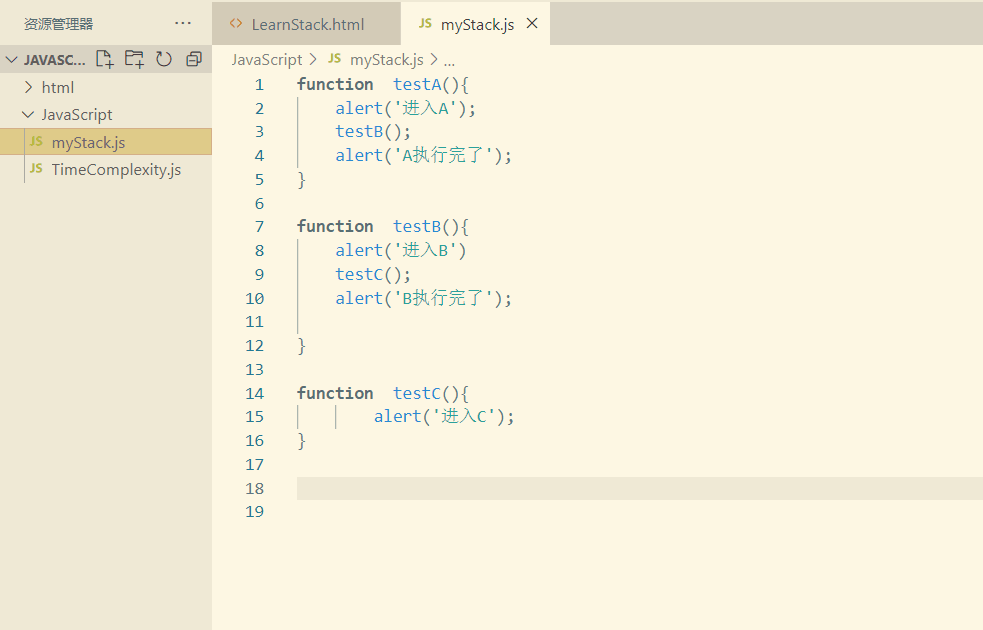
Task: Click the JS icon in the breadcrumb
Action: 335,58
